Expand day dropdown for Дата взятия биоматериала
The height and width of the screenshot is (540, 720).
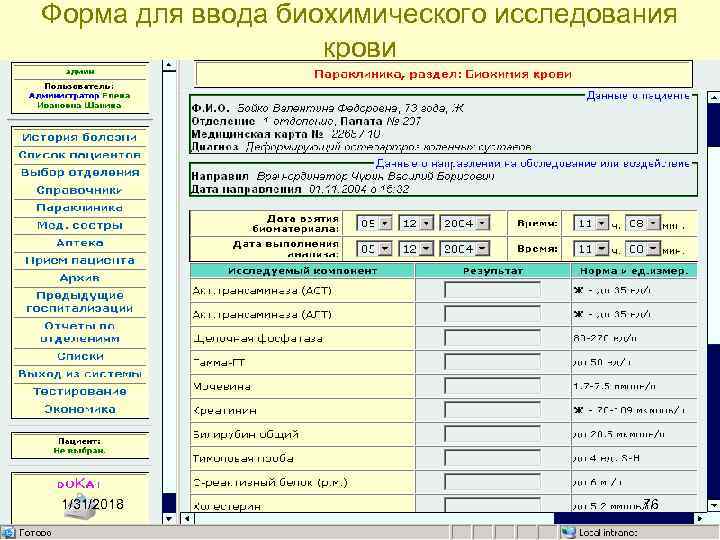[x=385, y=223]
